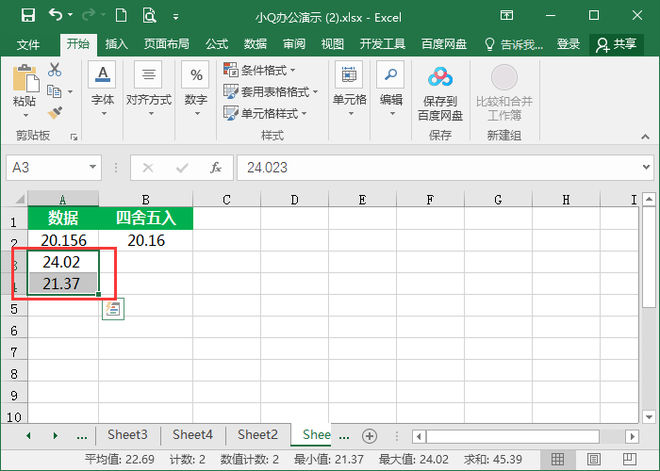Switch to the 页面布局 tab
660x471 pixels.
click(x=166, y=44)
